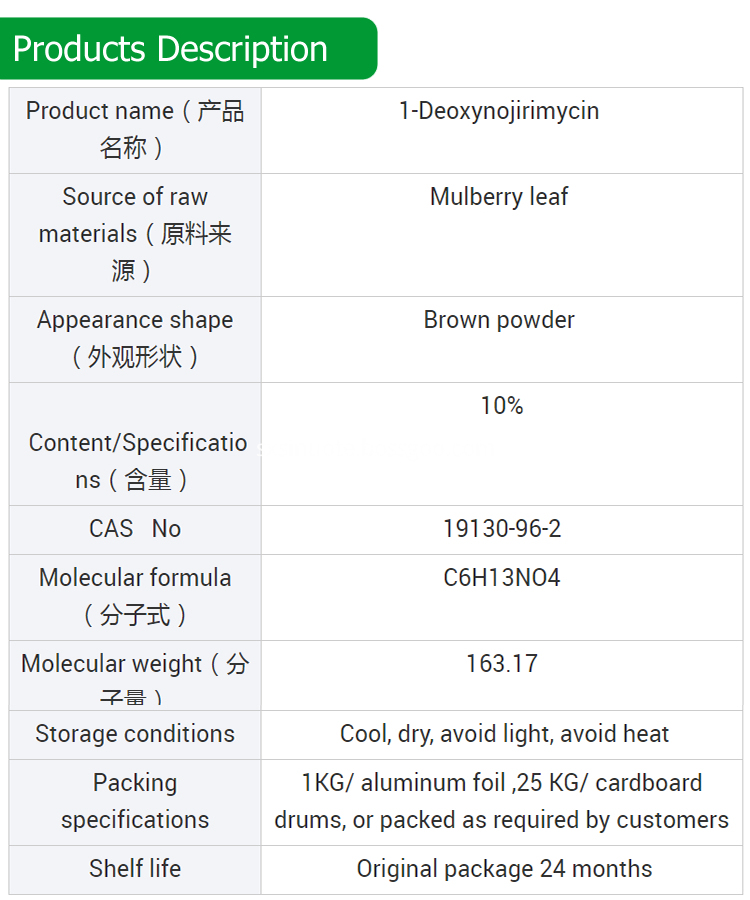Click the Appearance shape label cell
Image resolution: width=750 pixels, height=900 pixels.
tap(135, 338)
